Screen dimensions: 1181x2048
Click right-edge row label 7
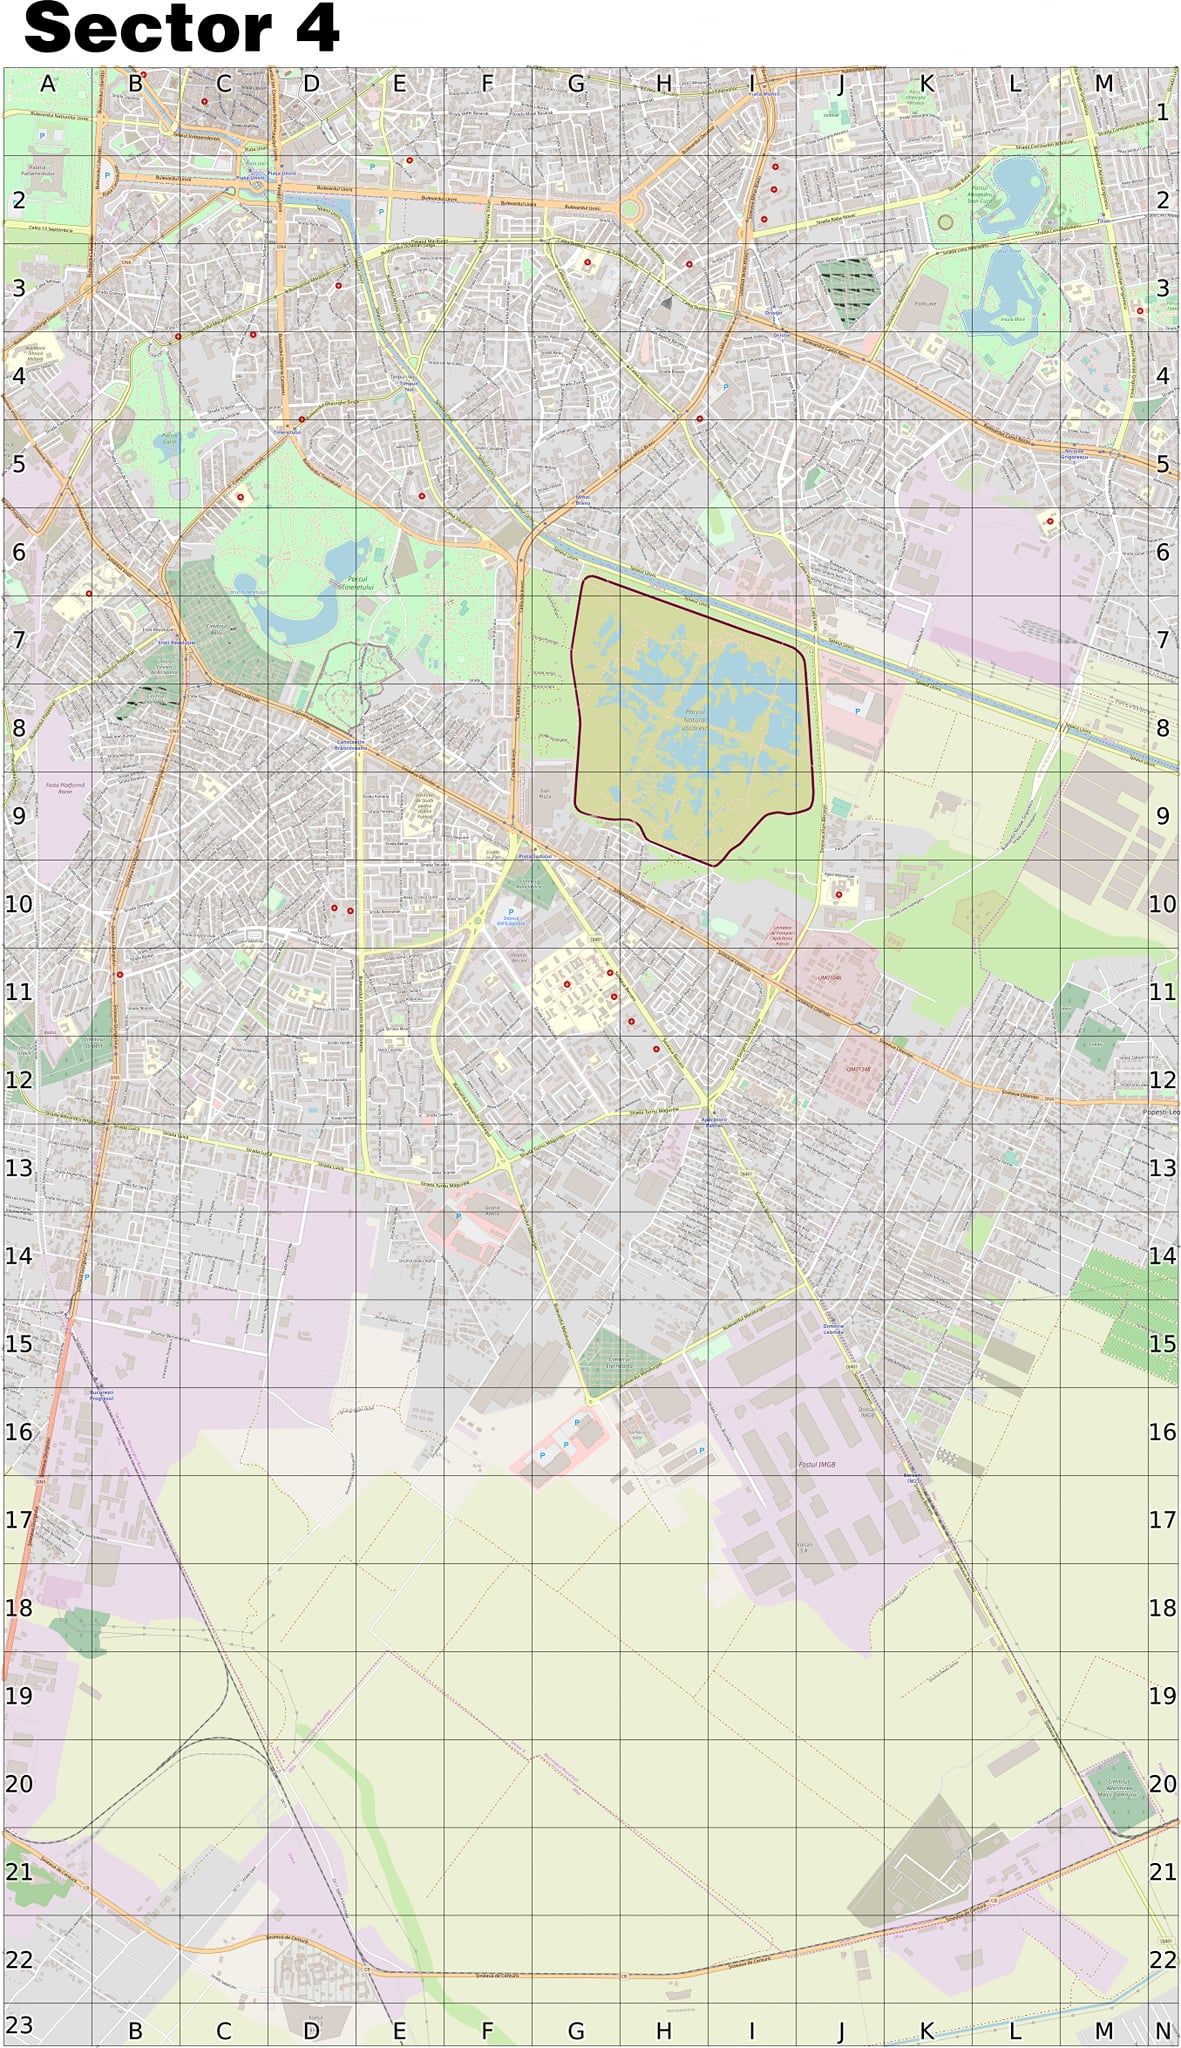coord(1162,640)
